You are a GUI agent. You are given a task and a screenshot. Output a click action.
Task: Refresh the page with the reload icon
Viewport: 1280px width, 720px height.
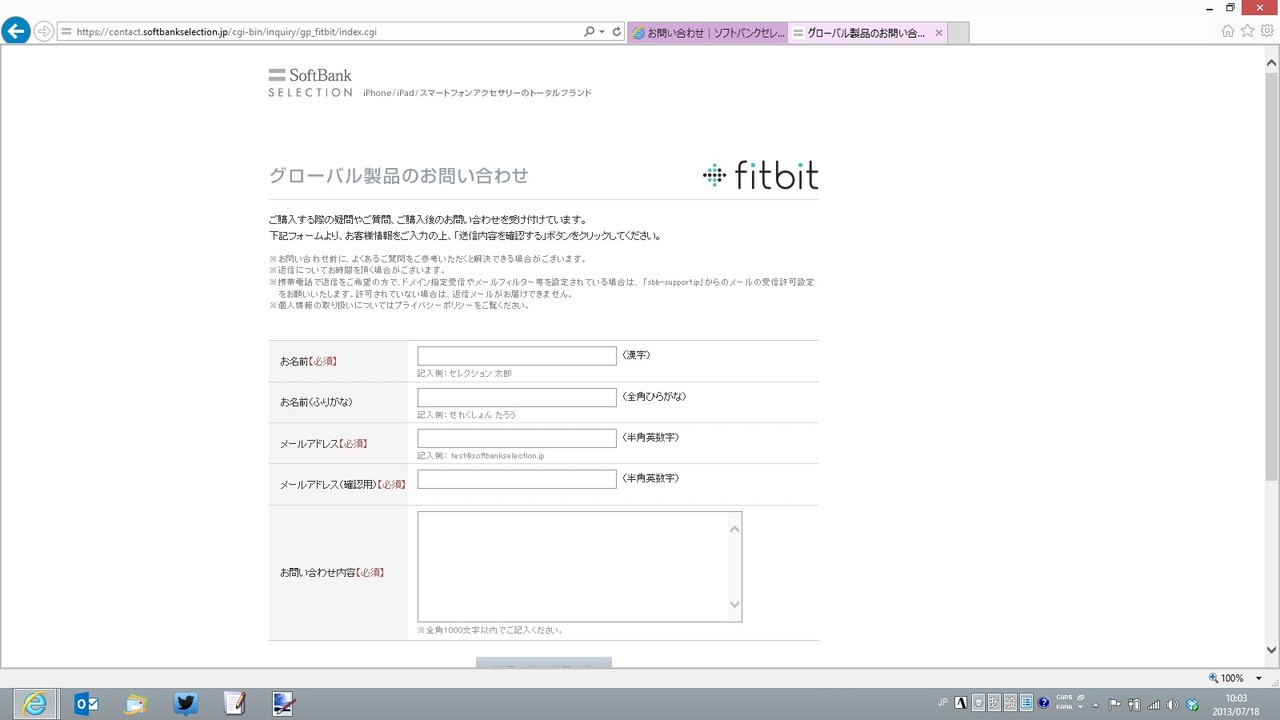pos(617,32)
